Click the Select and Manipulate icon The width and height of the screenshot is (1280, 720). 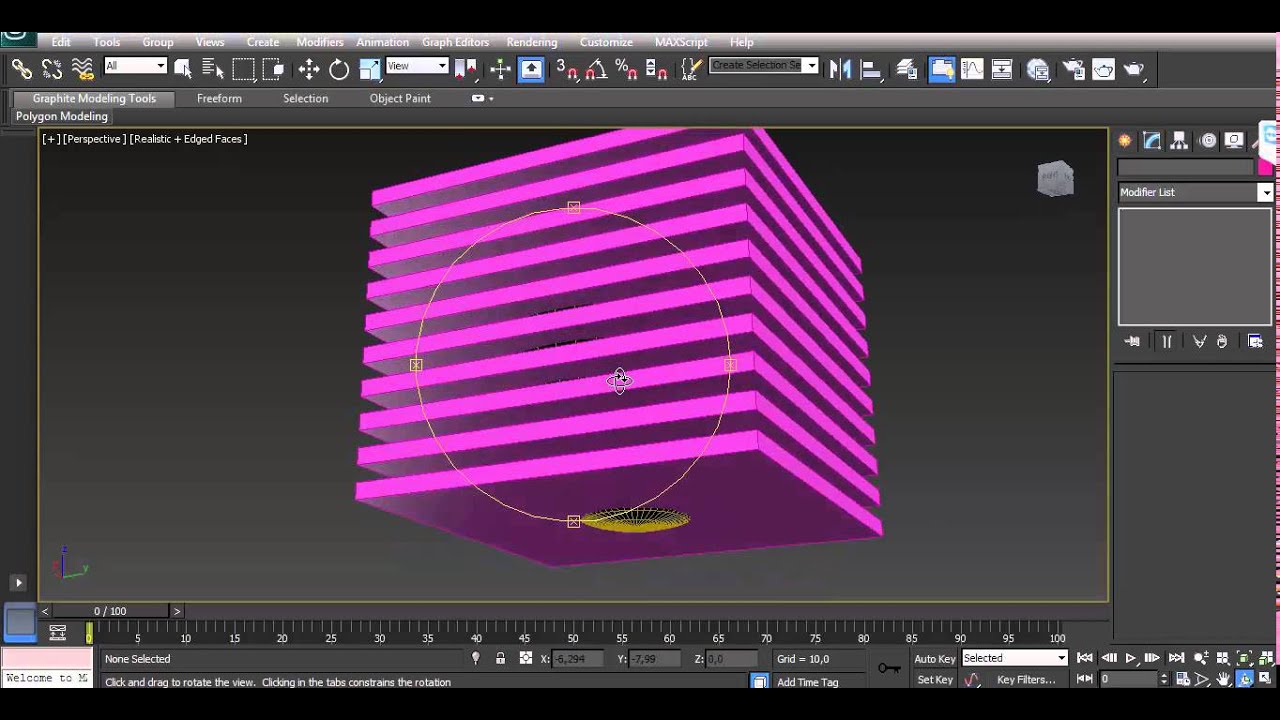pyautogui.click(x=501, y=69)
